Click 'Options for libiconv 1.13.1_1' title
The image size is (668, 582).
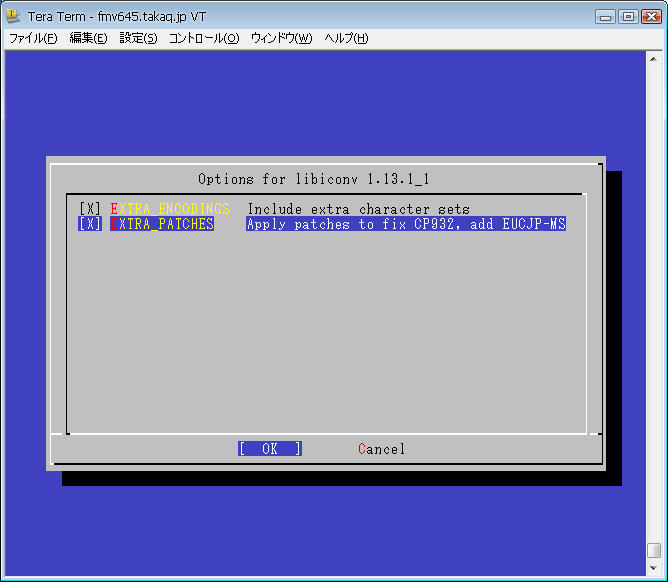click(x=314, y=179)
